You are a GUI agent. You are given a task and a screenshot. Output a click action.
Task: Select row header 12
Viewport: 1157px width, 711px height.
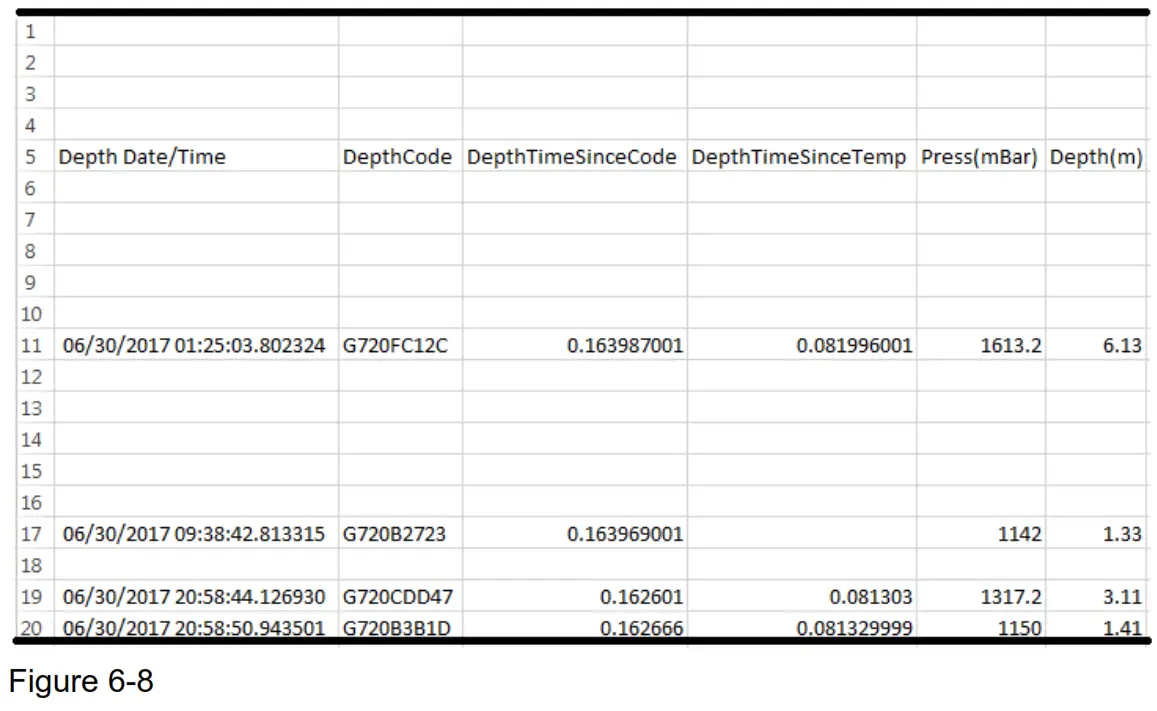[35, 376]
